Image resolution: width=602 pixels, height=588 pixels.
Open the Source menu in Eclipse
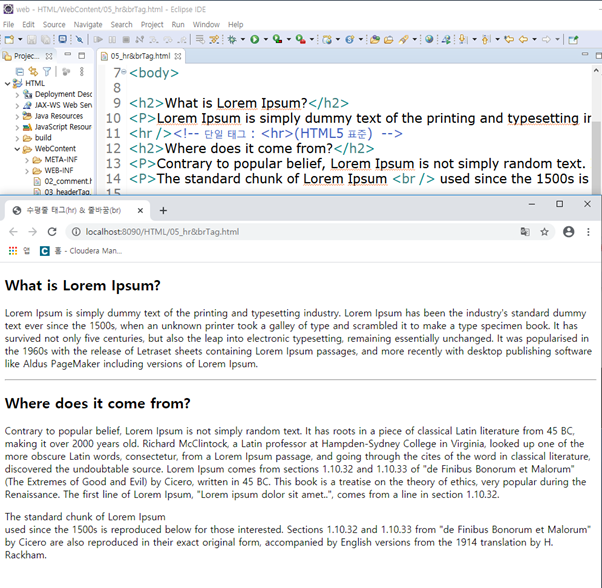[54, 25]
